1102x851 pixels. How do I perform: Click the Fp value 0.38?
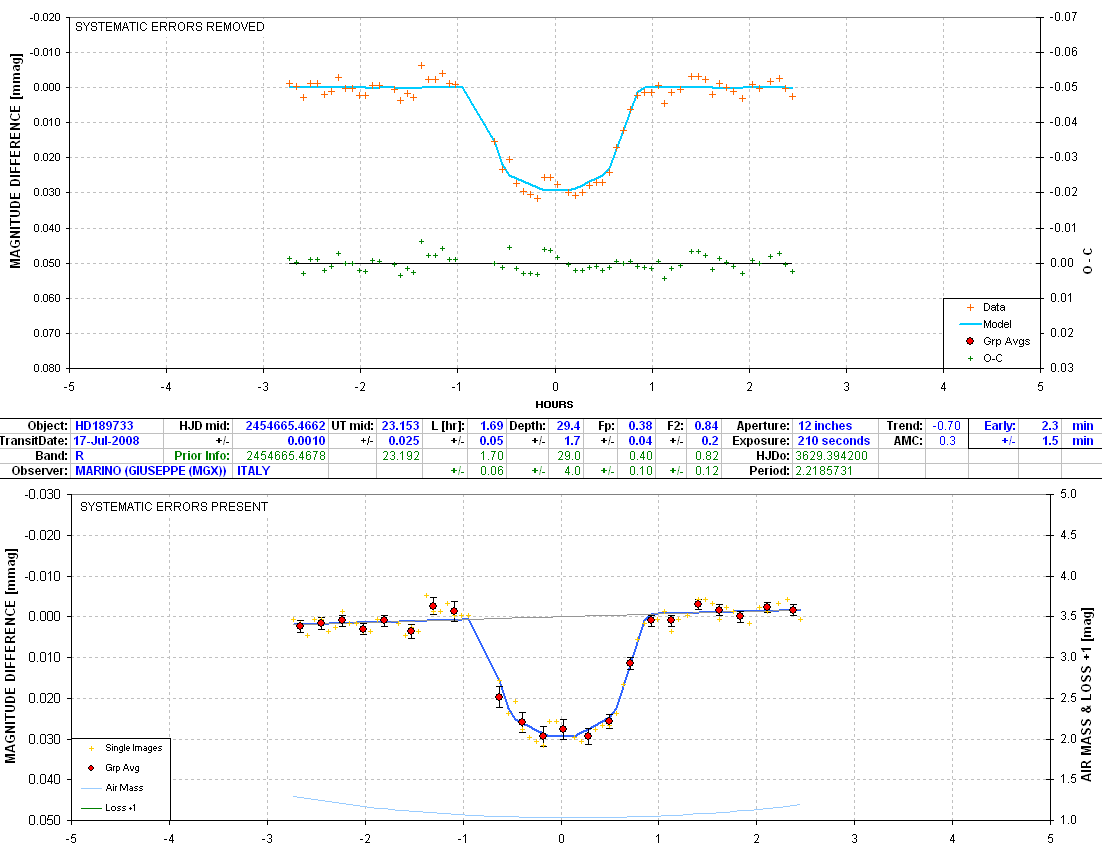(x=640, y=426)
